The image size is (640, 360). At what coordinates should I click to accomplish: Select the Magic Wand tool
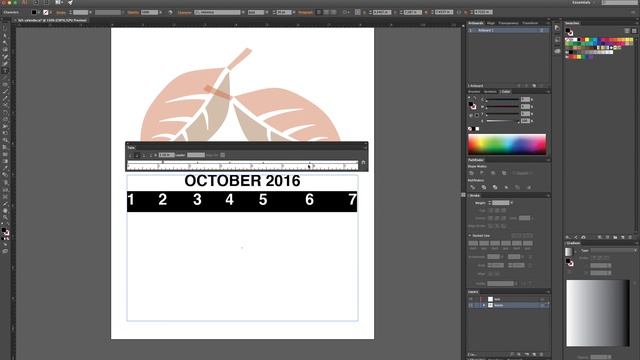[5, 42]
